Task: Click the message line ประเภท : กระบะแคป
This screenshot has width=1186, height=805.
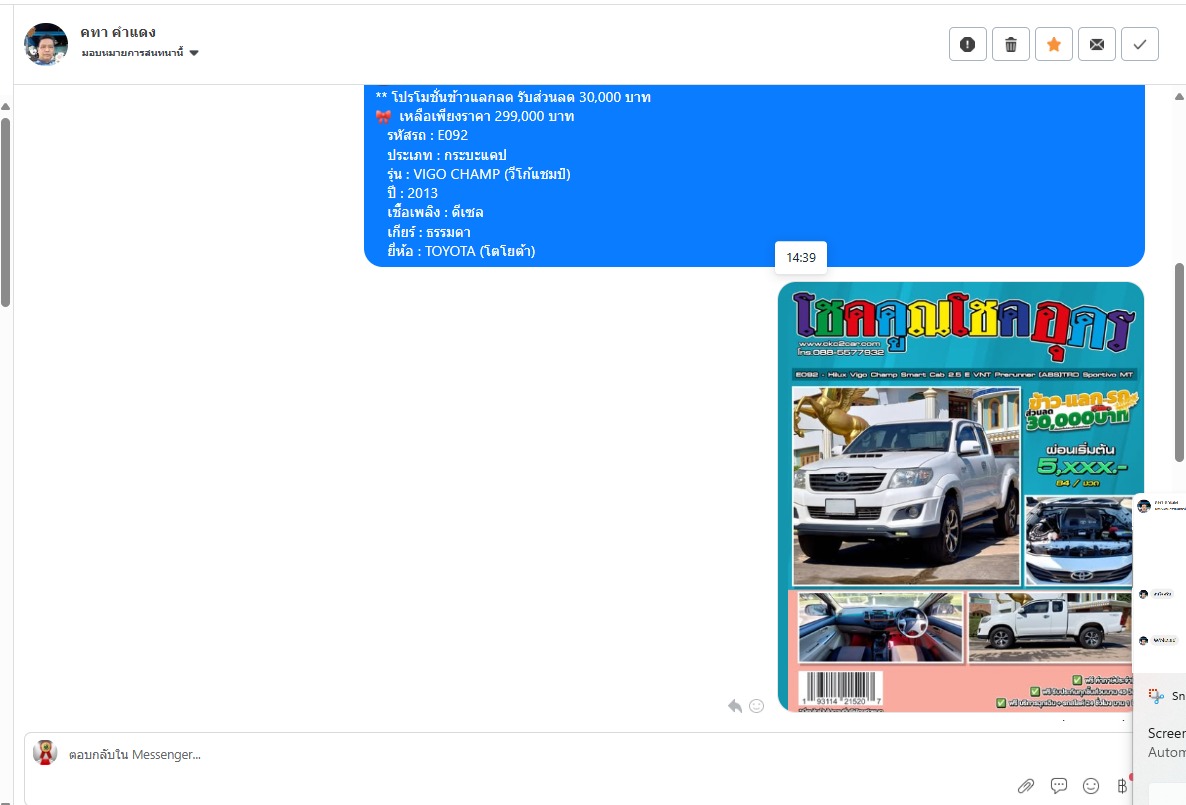Action: click(x=447, y=155)
